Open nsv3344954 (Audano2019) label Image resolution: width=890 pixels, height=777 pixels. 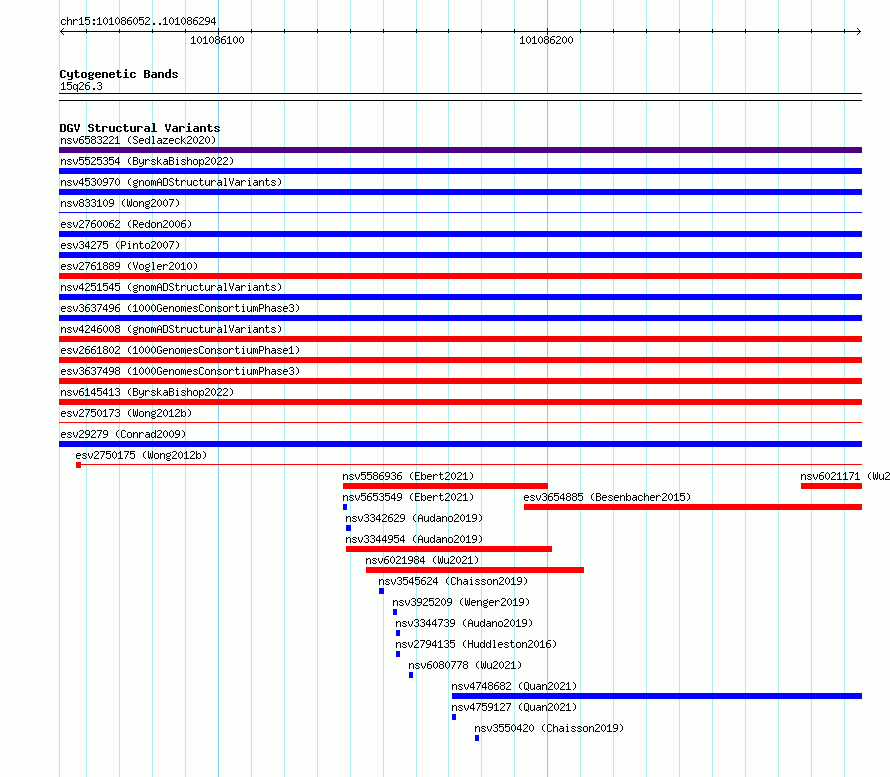414,539
